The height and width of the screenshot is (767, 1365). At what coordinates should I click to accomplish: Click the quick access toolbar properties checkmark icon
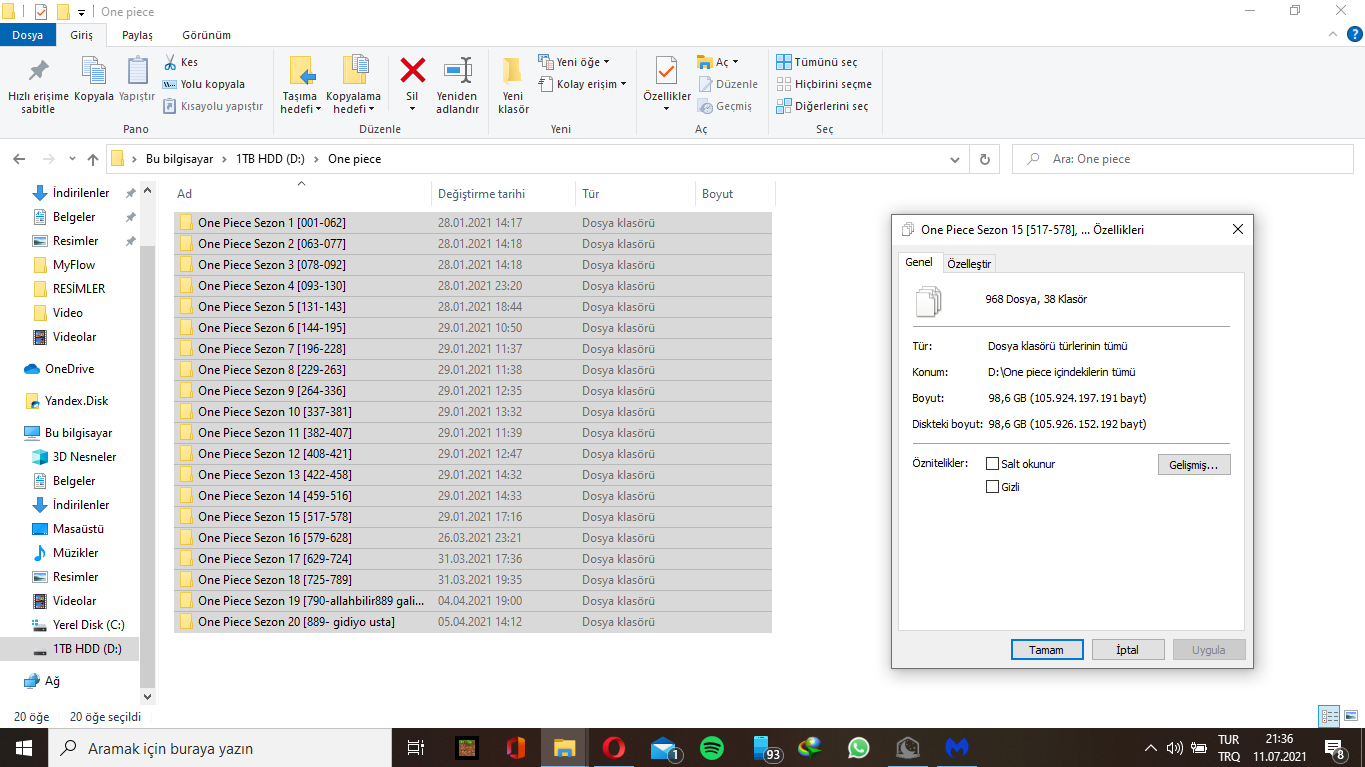41,12
